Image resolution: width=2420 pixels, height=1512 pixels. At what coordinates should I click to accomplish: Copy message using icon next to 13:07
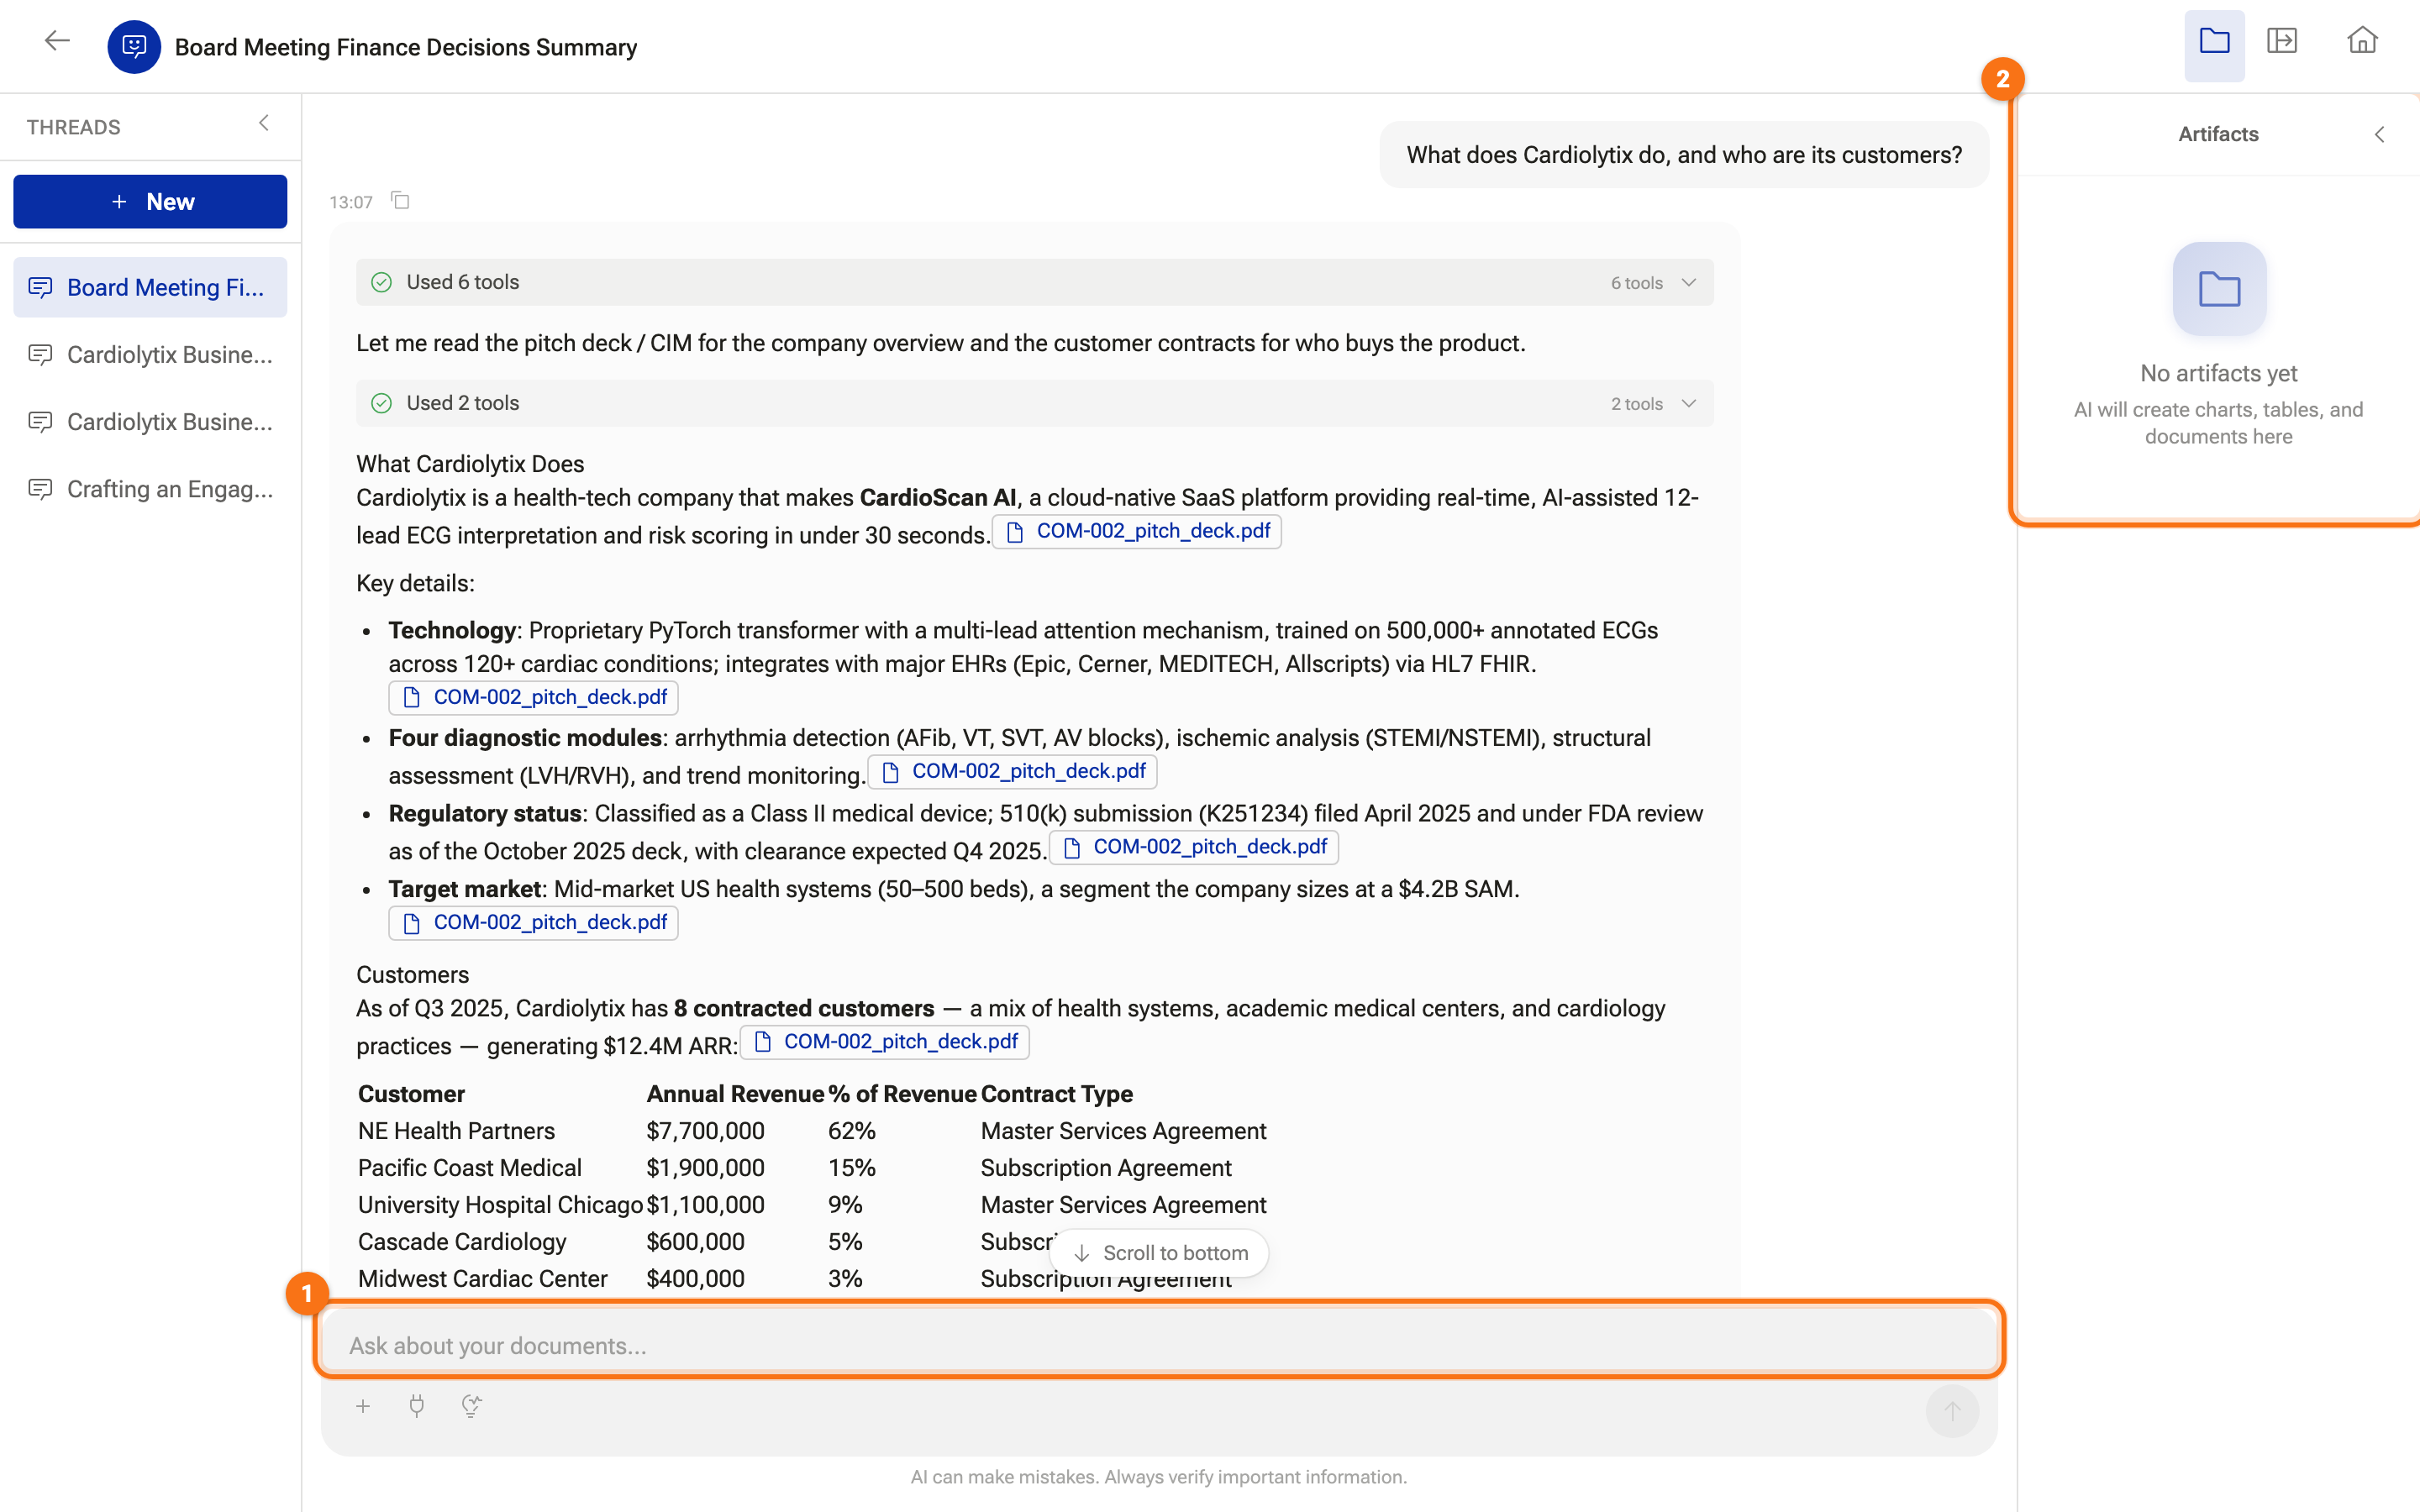(x=400, y=200)
